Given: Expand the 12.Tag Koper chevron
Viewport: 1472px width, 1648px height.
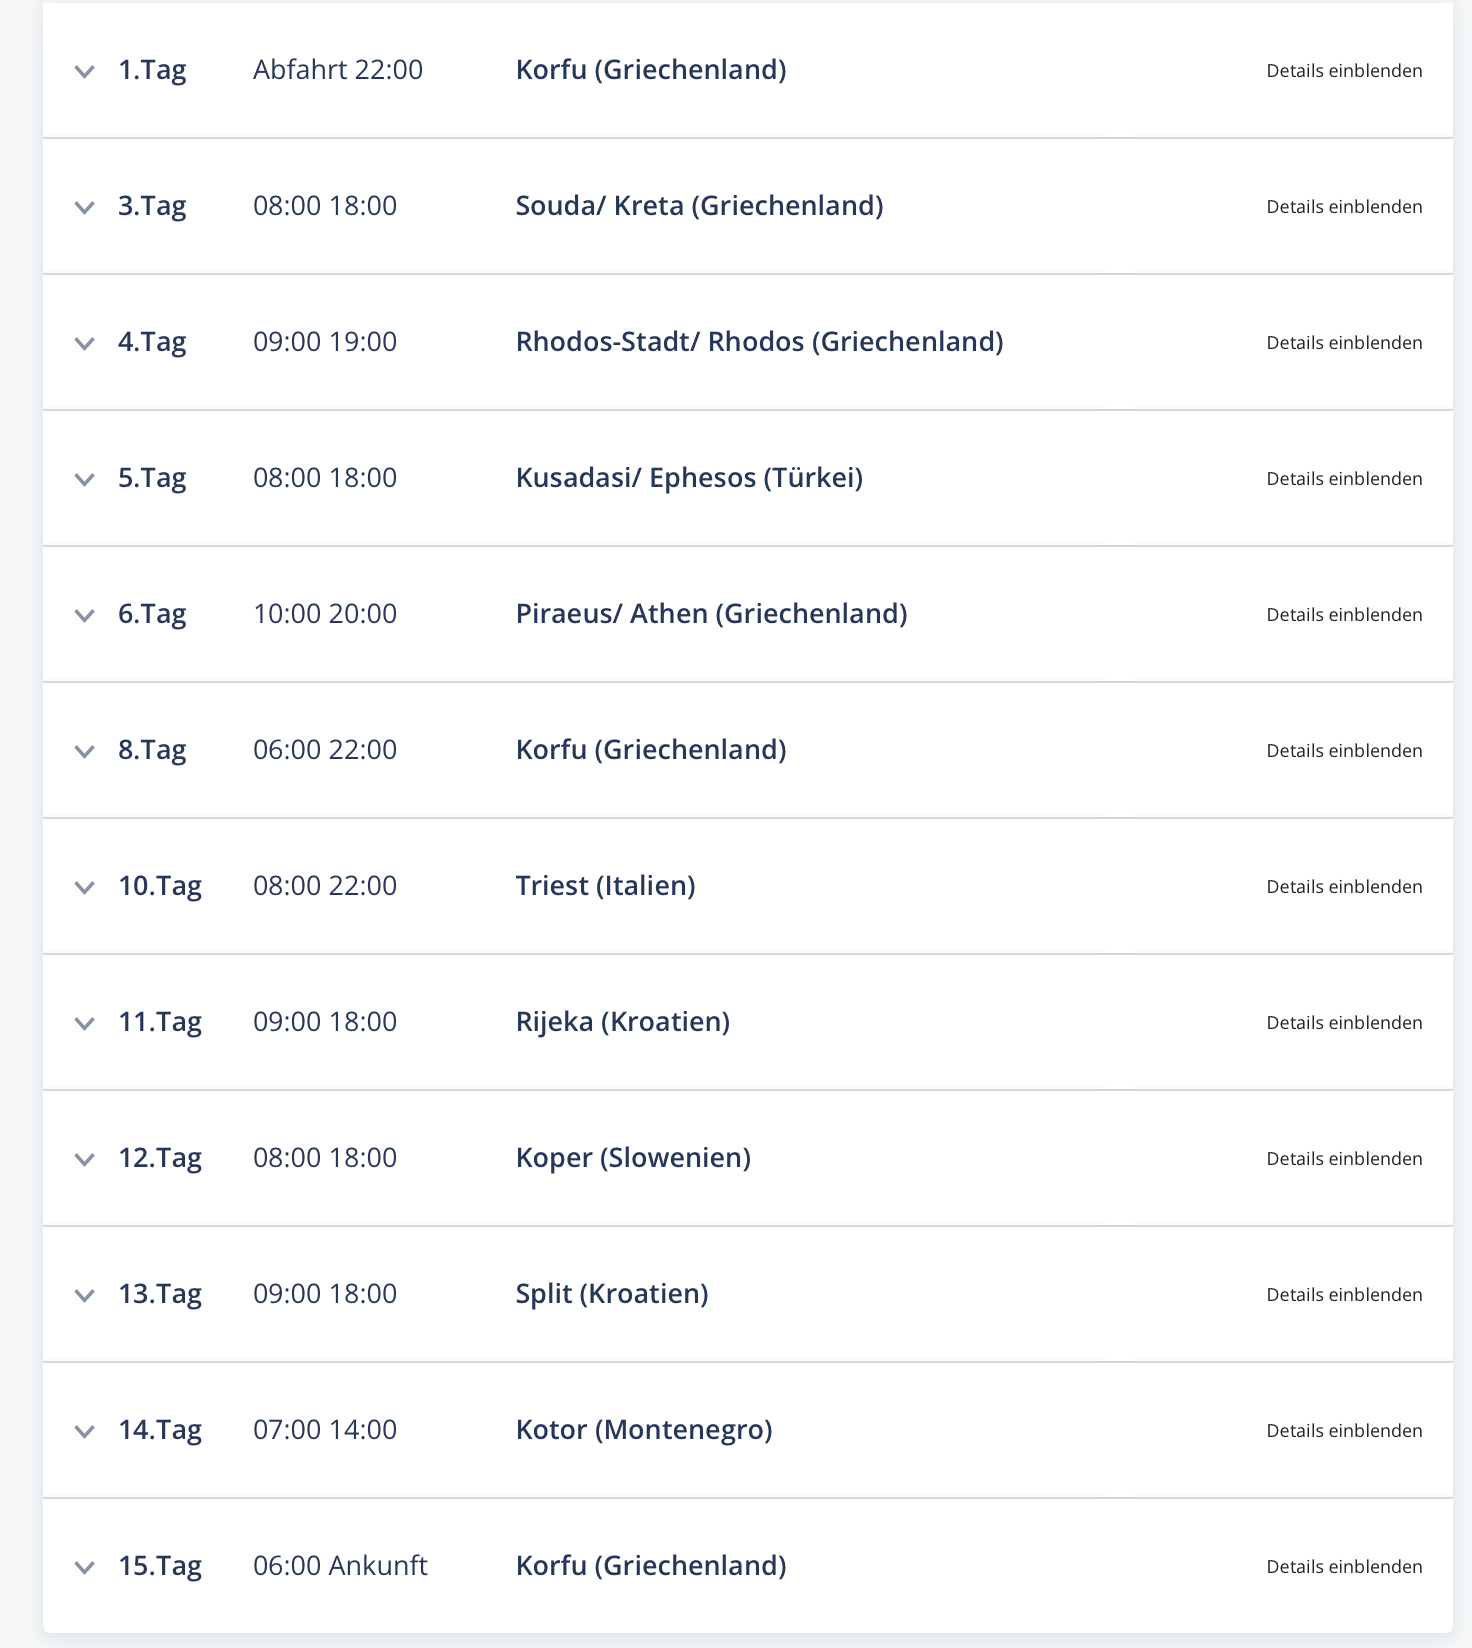Looking at the screenshot, I should pyautogui.click(x=85, y=1159).
